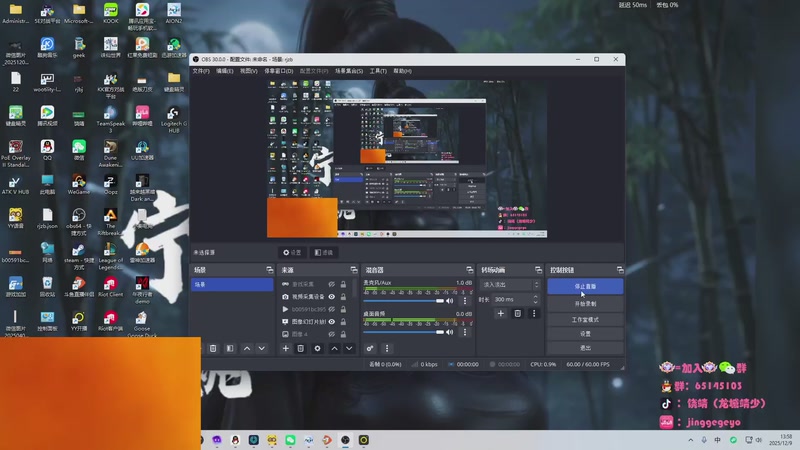Pop out the 控制按钮 dock panel

point(620,270)
